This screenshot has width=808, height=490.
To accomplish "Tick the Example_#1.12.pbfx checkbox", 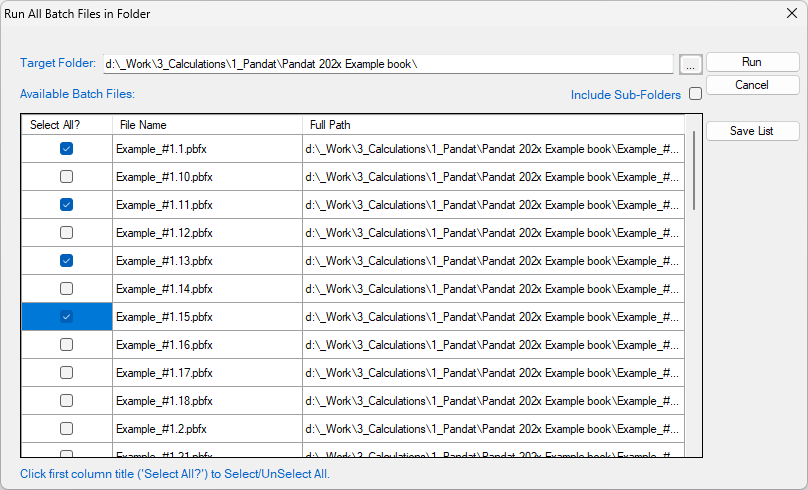I will 67,233.
